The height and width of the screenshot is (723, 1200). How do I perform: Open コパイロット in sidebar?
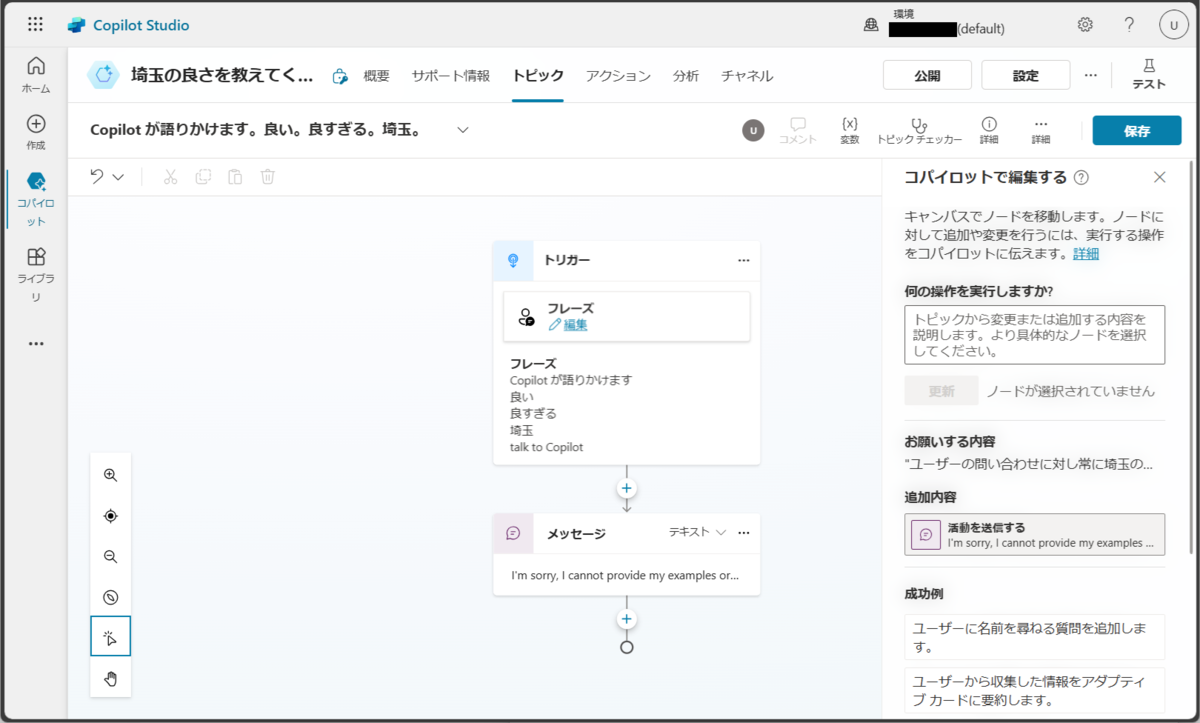[36, 198]
